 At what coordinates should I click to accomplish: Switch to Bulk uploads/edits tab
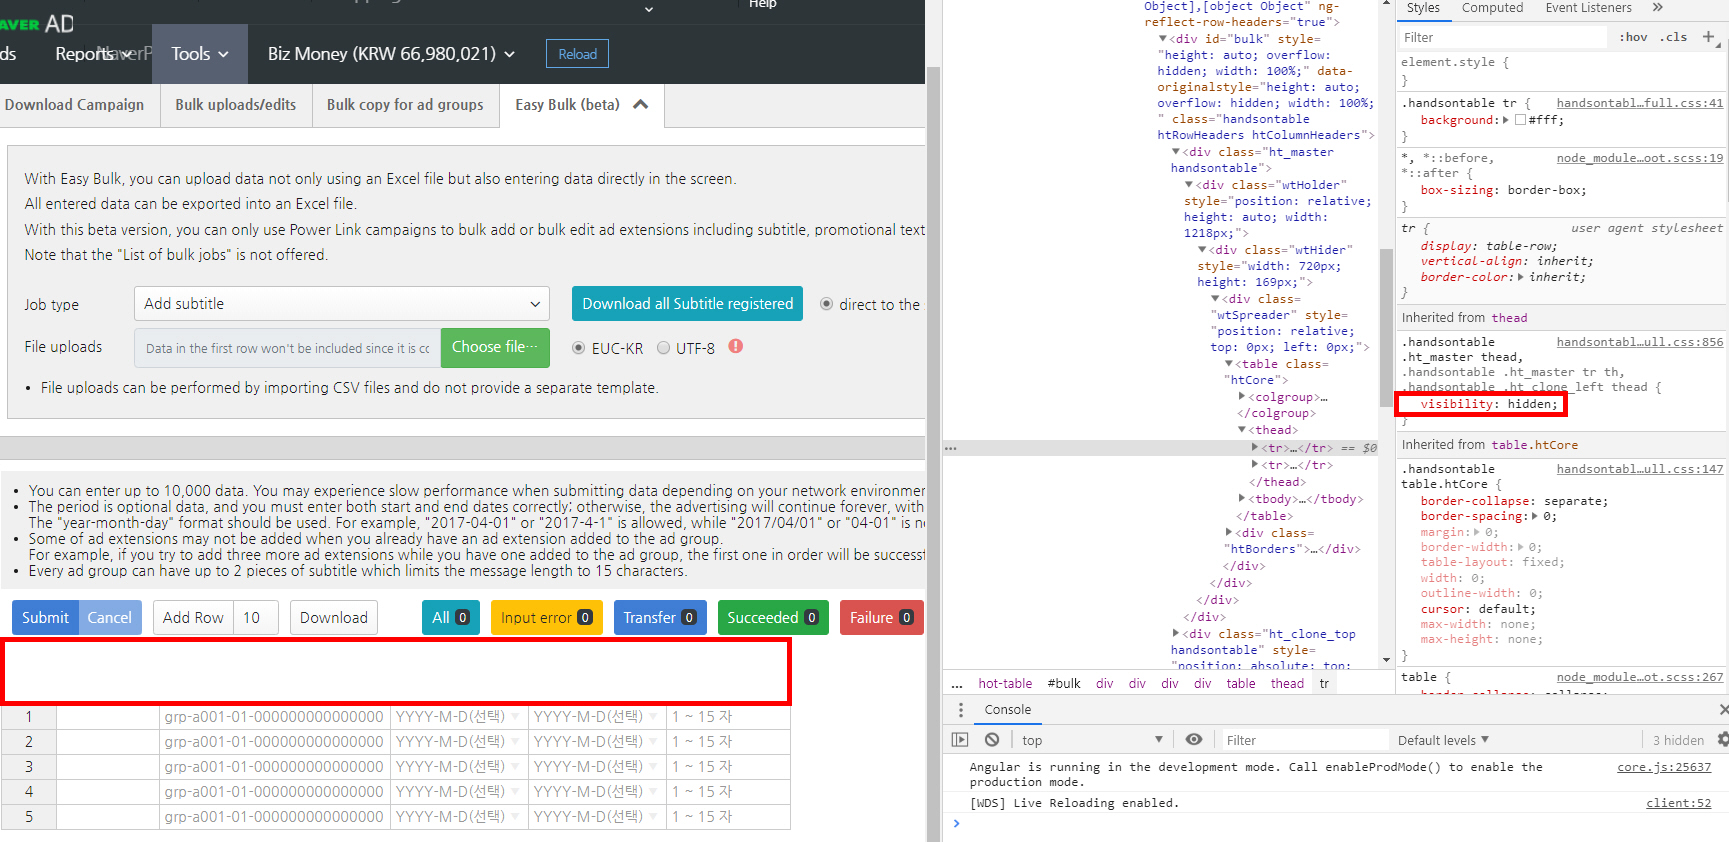pos(236,105)
